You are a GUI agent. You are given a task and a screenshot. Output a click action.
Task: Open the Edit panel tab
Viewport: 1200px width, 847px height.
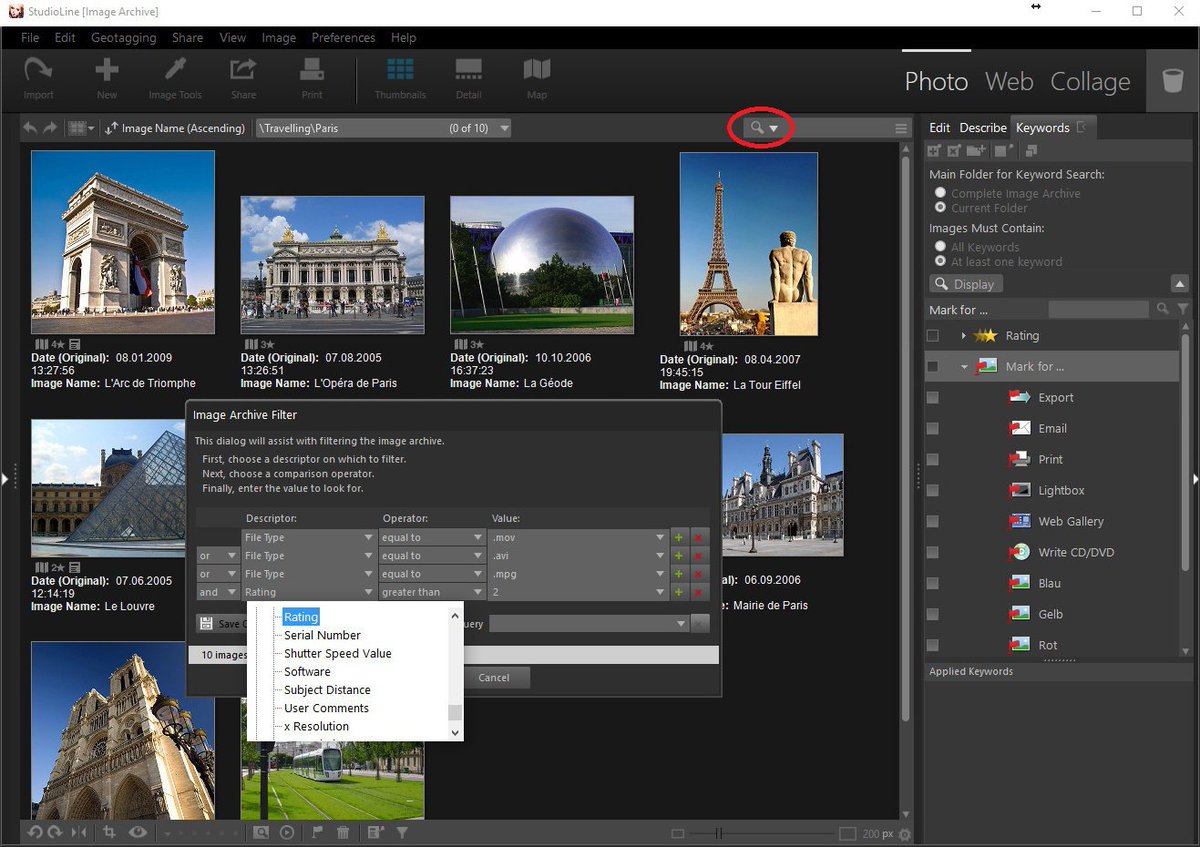[x=940, y=128]
